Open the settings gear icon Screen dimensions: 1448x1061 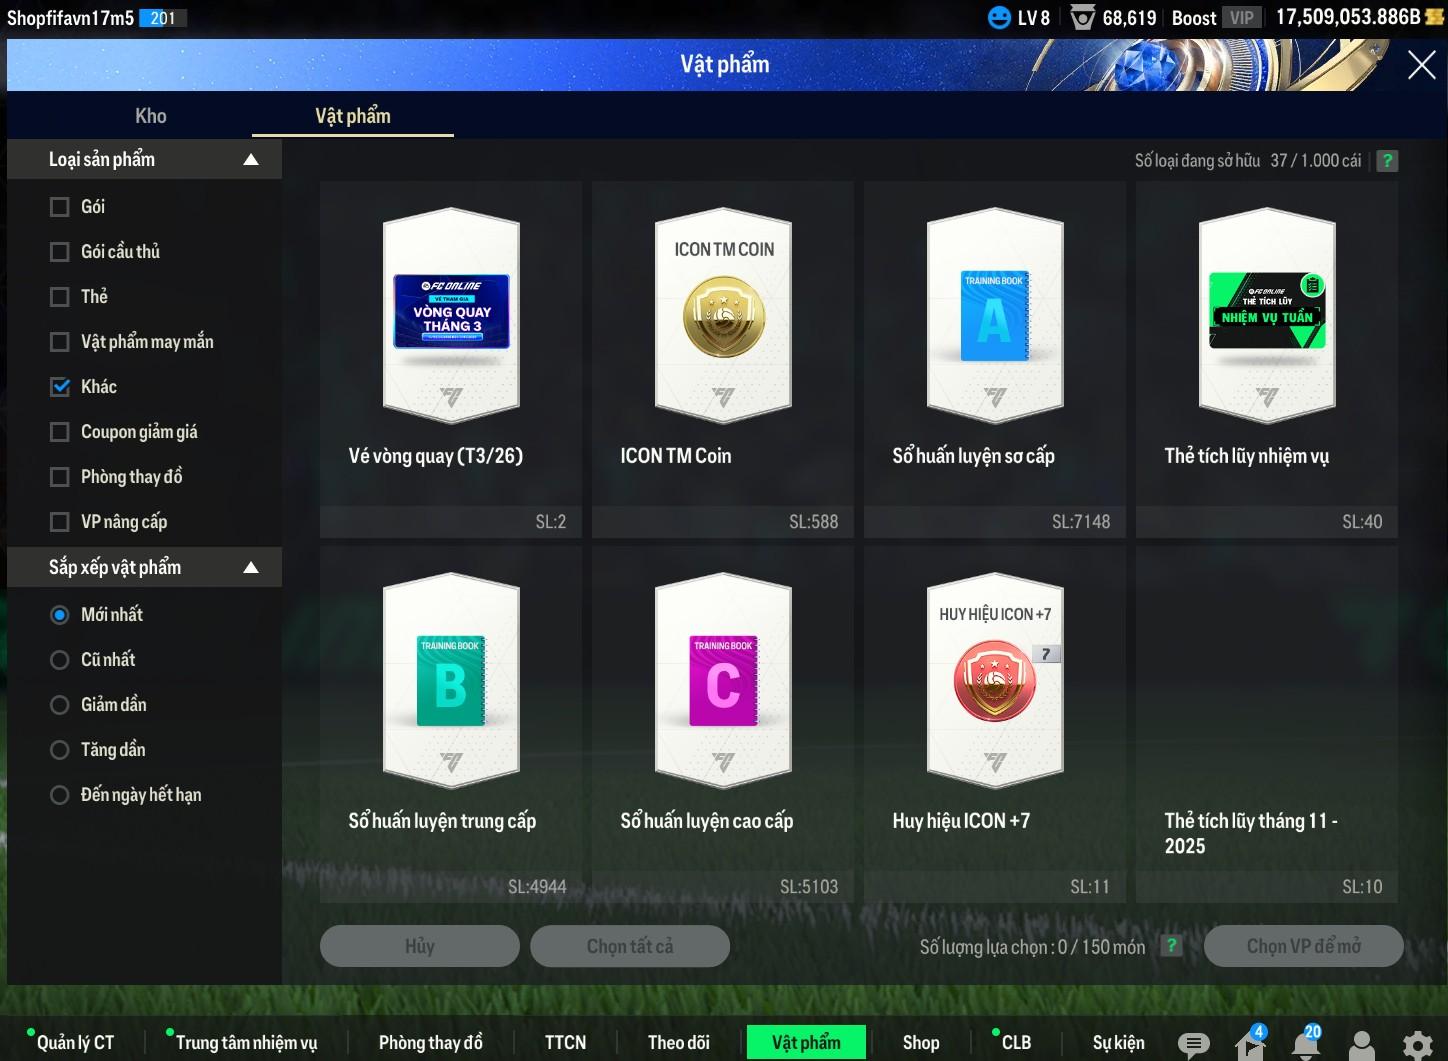click(1417, 1045)
